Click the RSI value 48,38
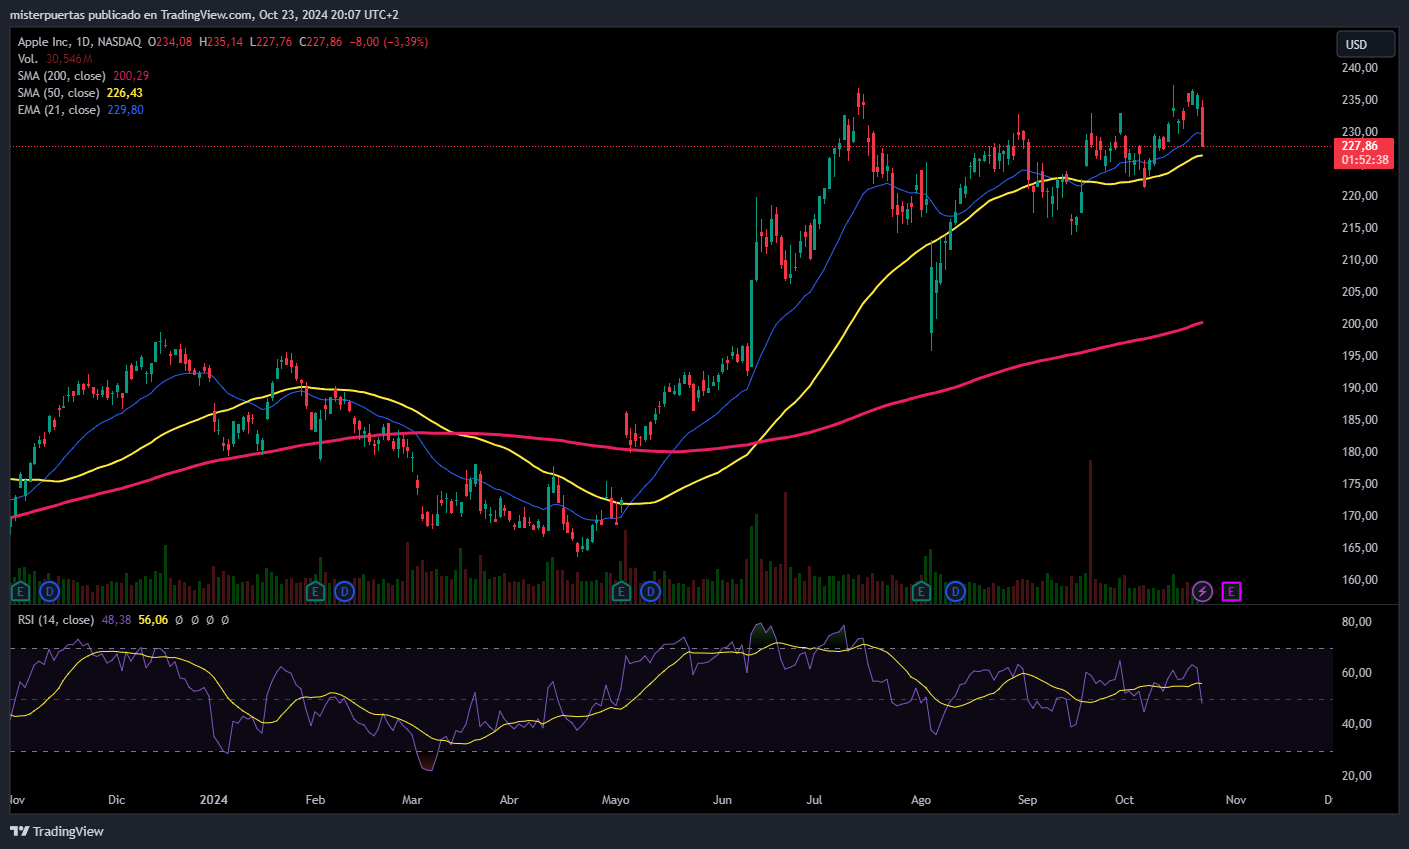 pyautogui.click(x=116, y=620)
